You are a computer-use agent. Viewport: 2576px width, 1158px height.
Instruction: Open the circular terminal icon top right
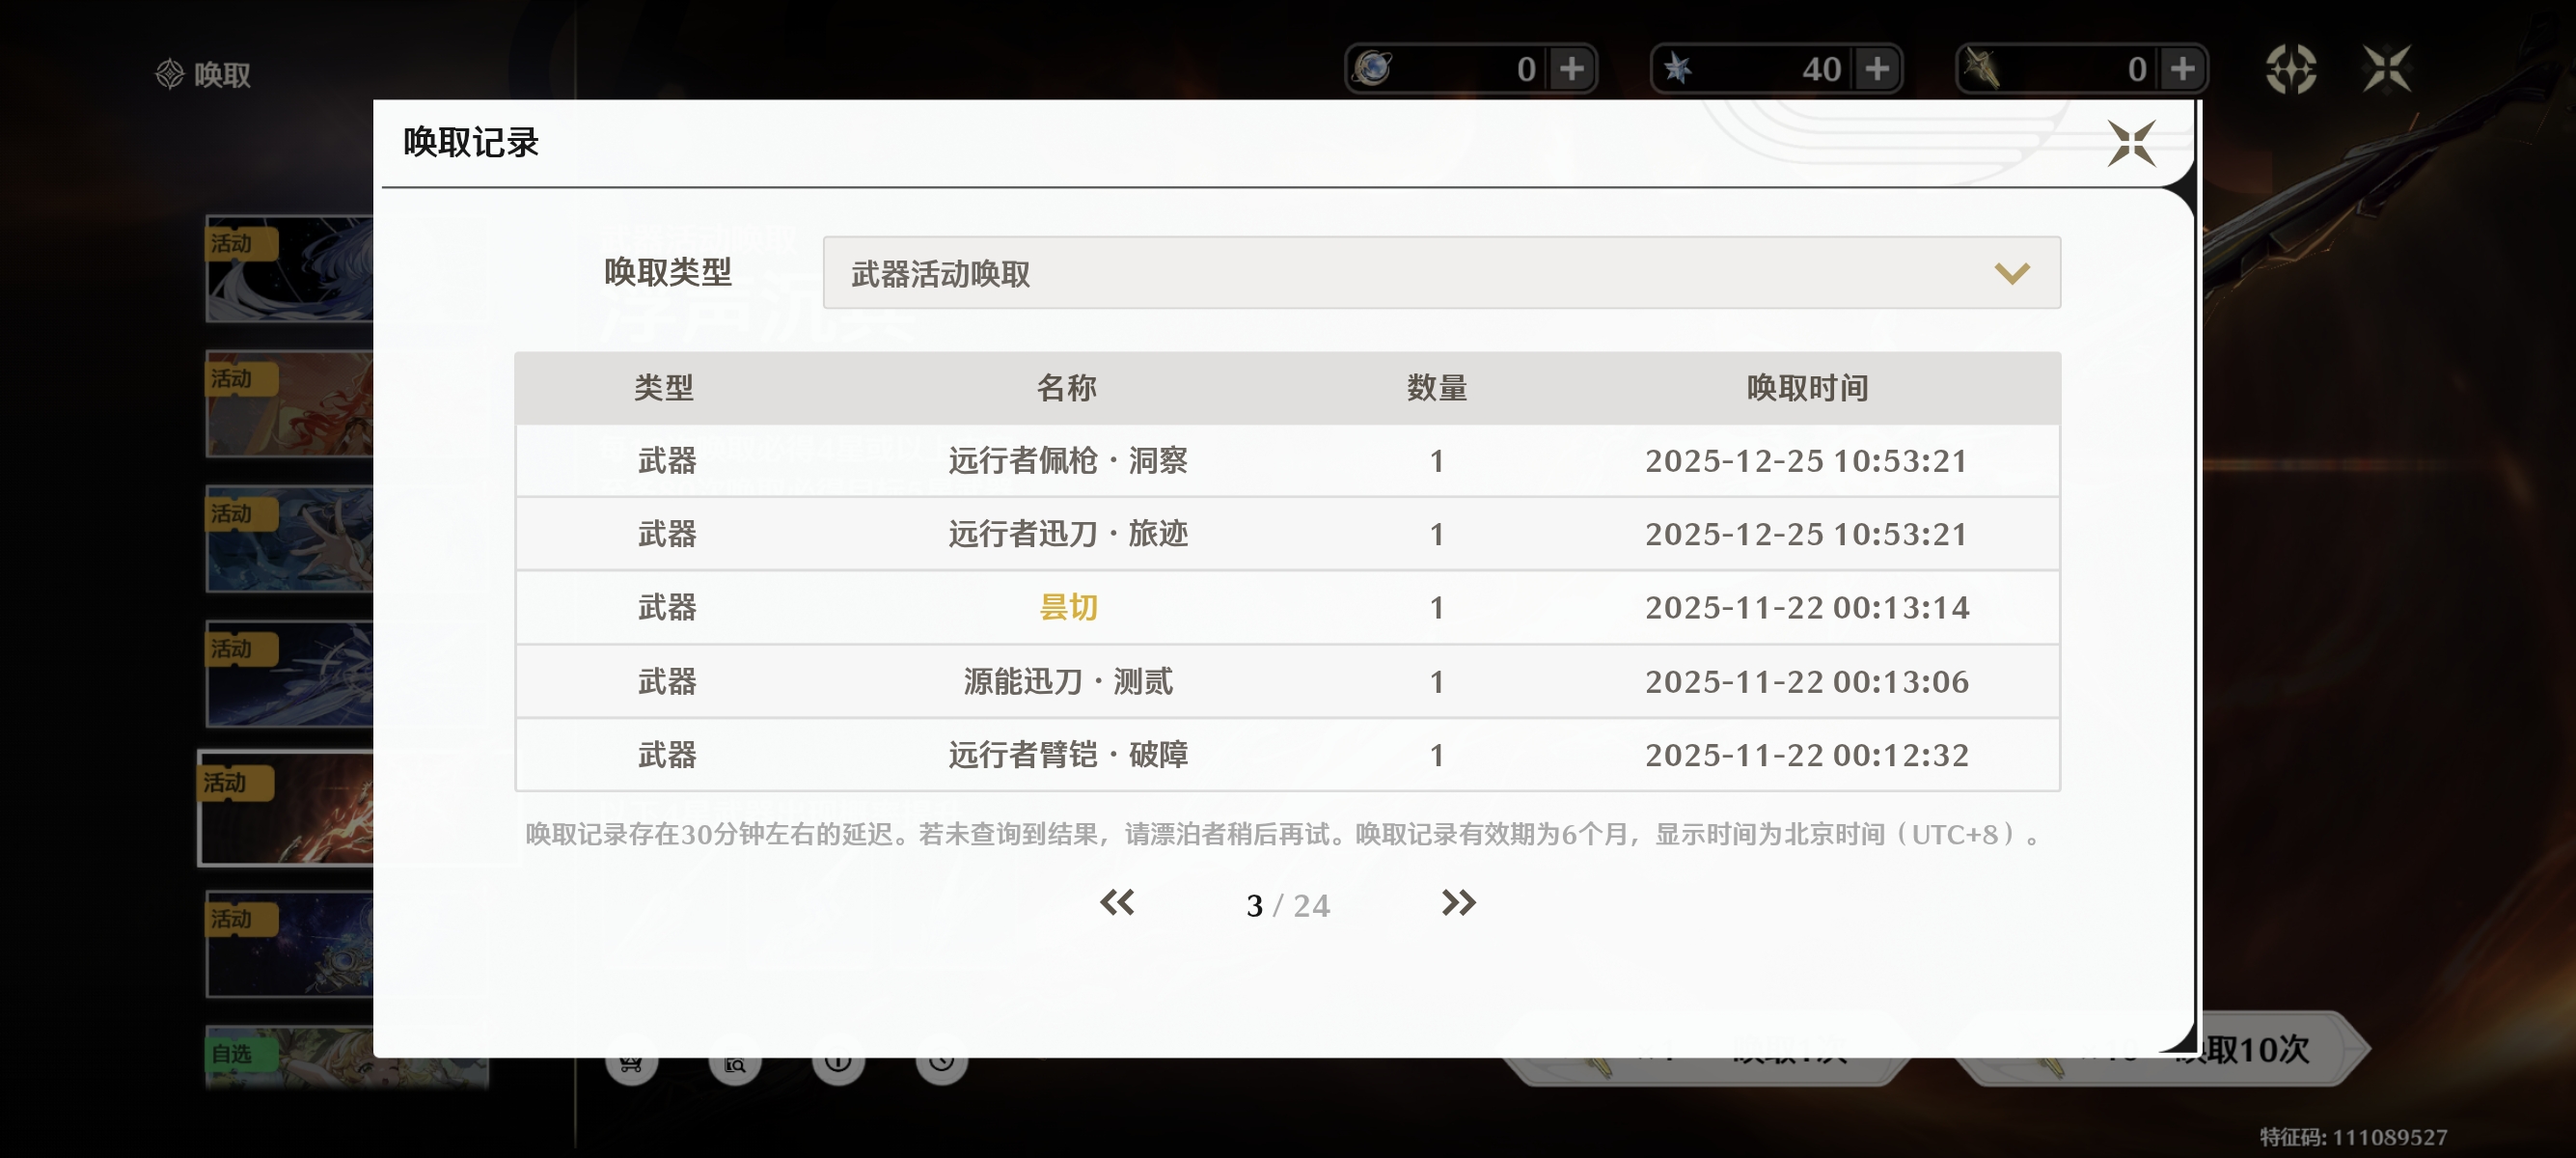click(x=2290, y=69)
